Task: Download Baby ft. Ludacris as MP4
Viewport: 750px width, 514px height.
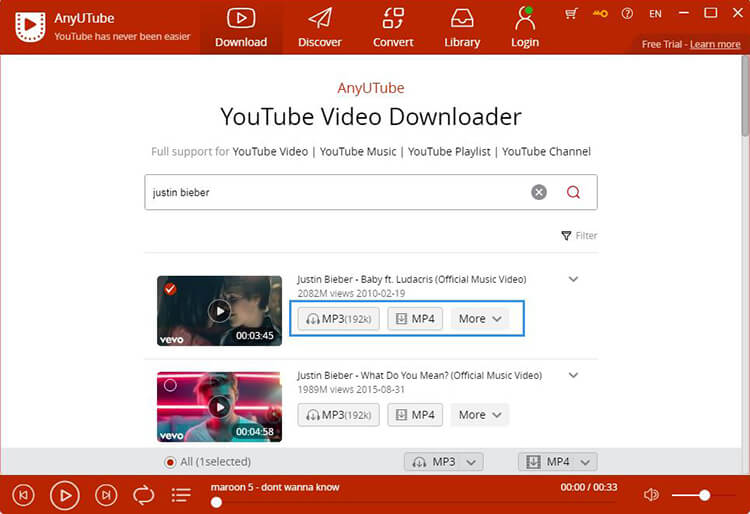Action: [x=415, y=319]
